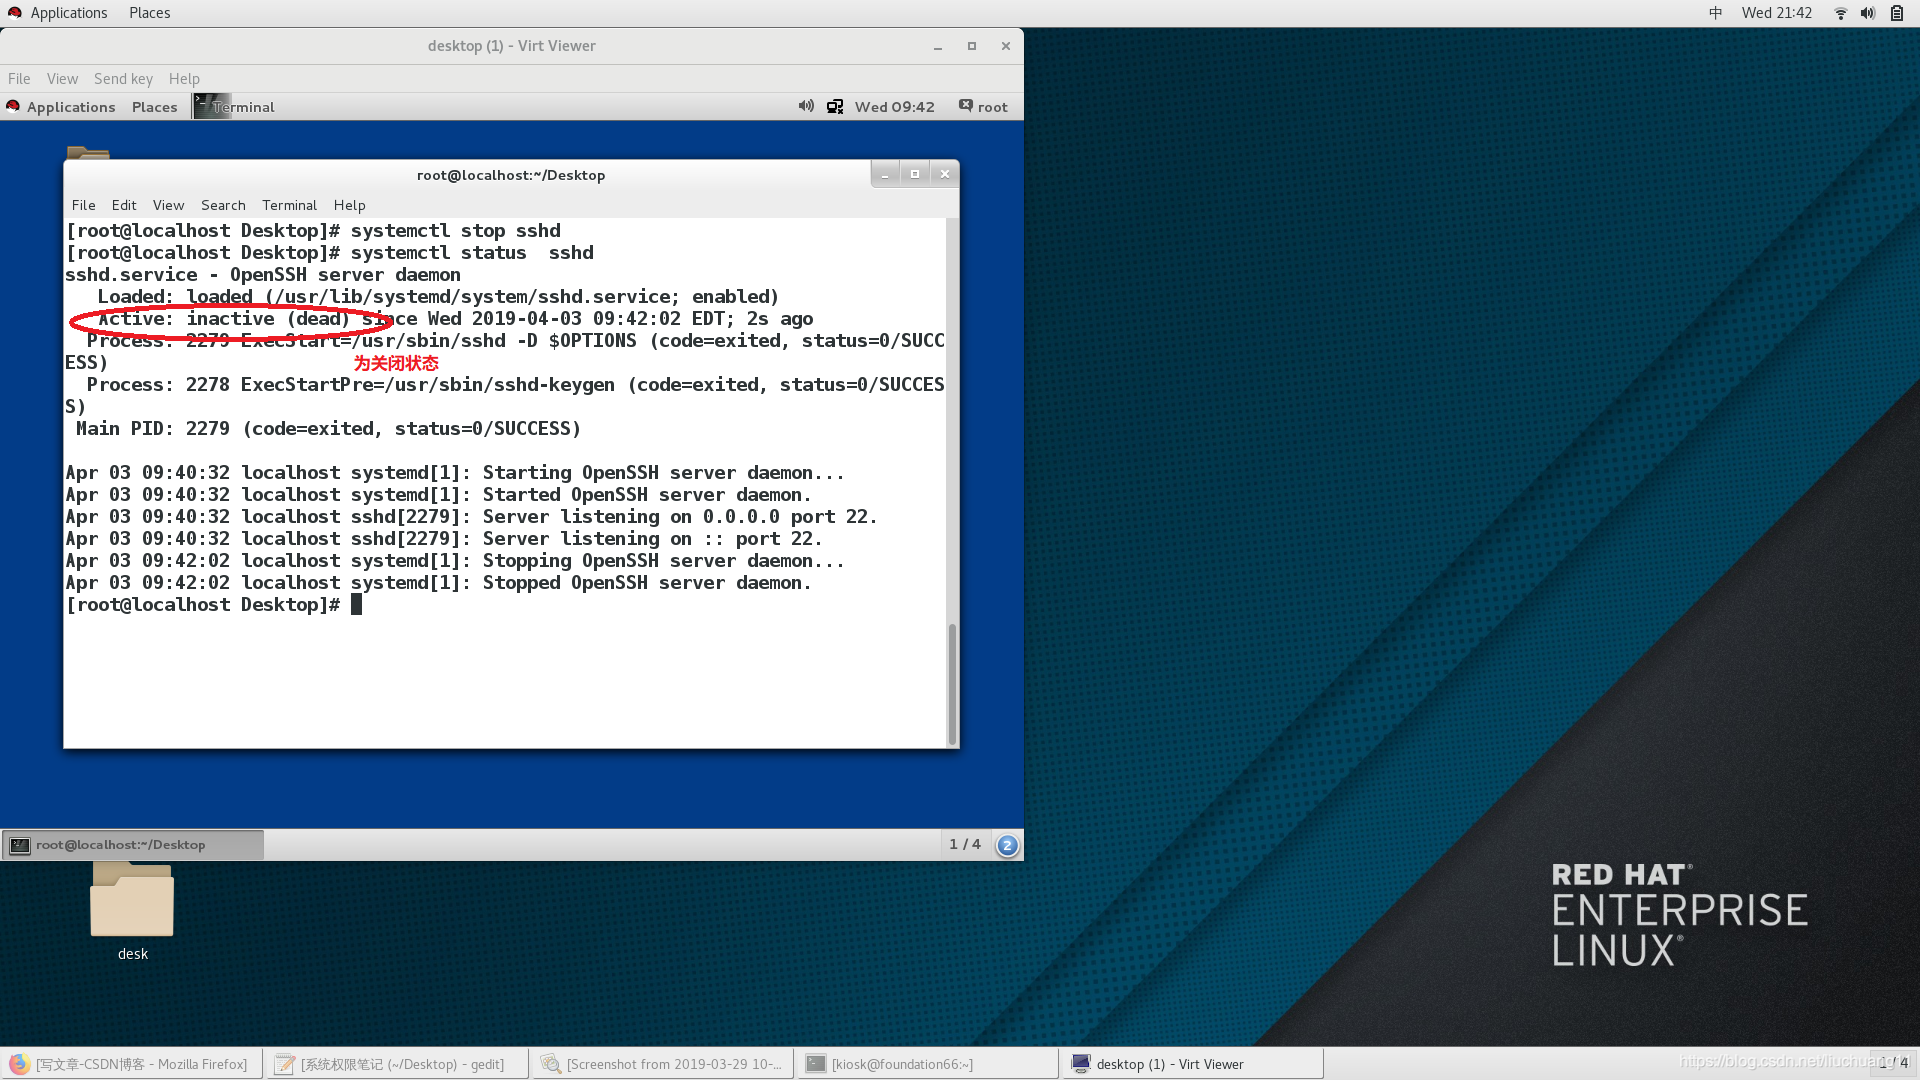This screenshot has width=1920, height=1080.
Task: Switch to kiosk@foundation66 terminal taskbar item
Action: [928, 1064]
